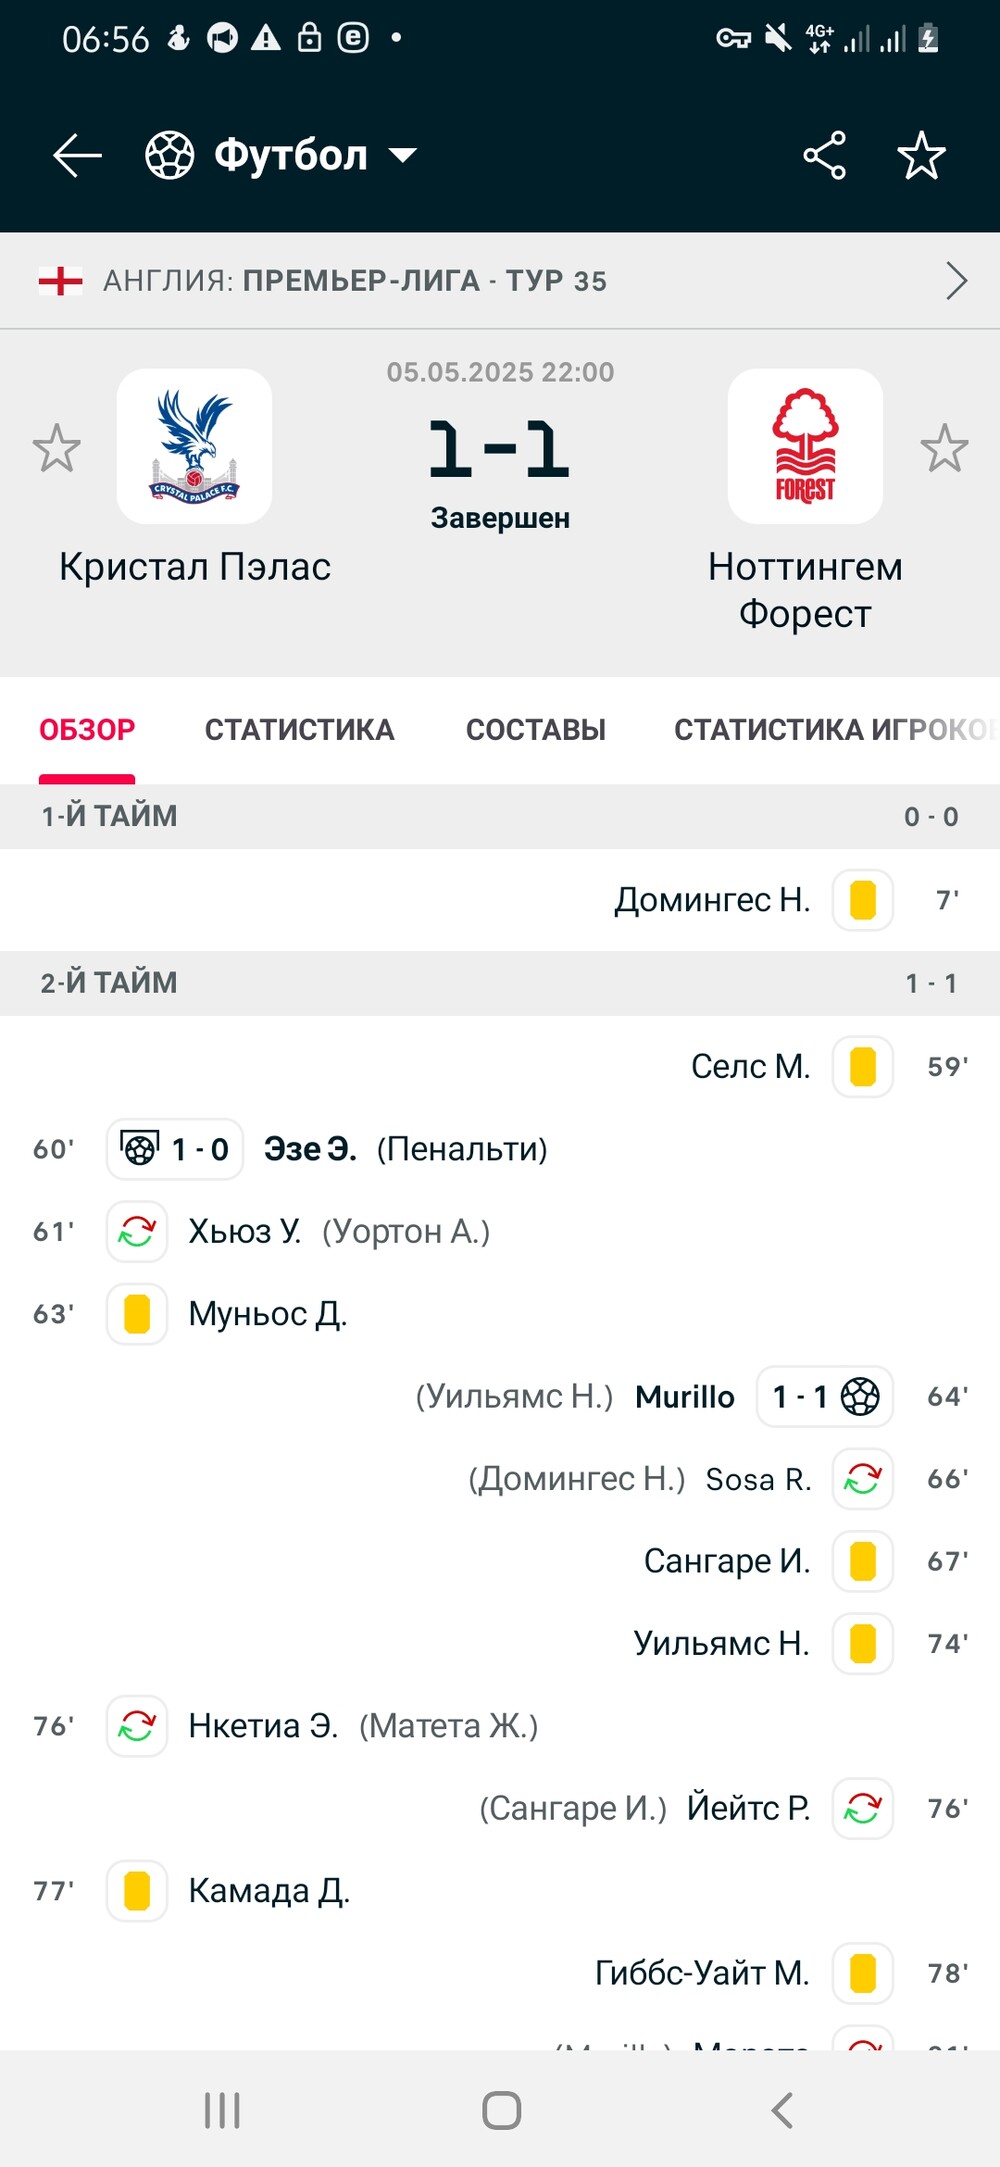The width and height of the screenshot is (1000, 2167).
Task: Open the share icon
Action: coord(824,156)
